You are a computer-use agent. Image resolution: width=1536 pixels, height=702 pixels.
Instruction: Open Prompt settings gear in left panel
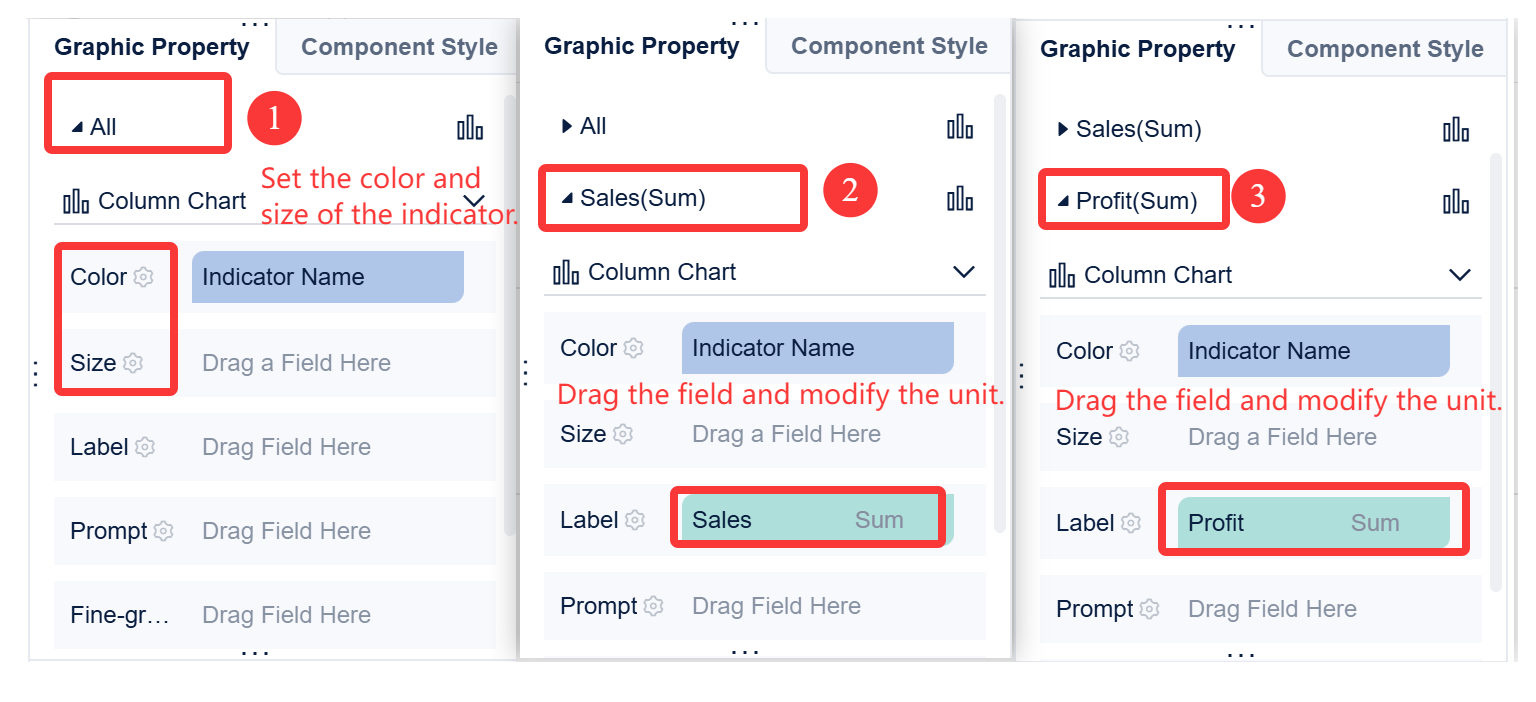(x=164, y=531)
